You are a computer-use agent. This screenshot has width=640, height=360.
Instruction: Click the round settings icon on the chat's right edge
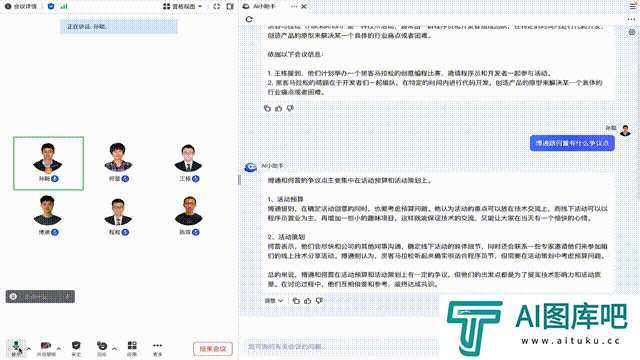[632, 32]
